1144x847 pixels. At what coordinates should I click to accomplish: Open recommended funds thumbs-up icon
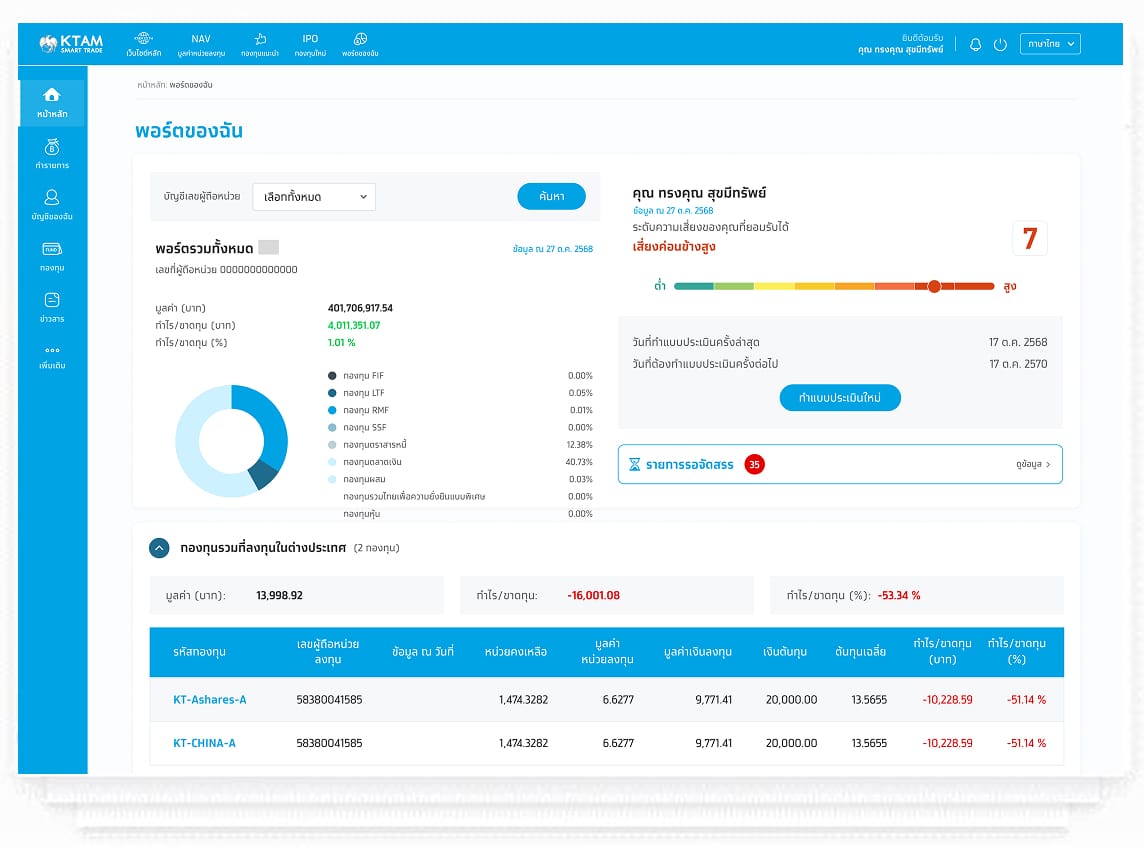(x=260, y=39)
